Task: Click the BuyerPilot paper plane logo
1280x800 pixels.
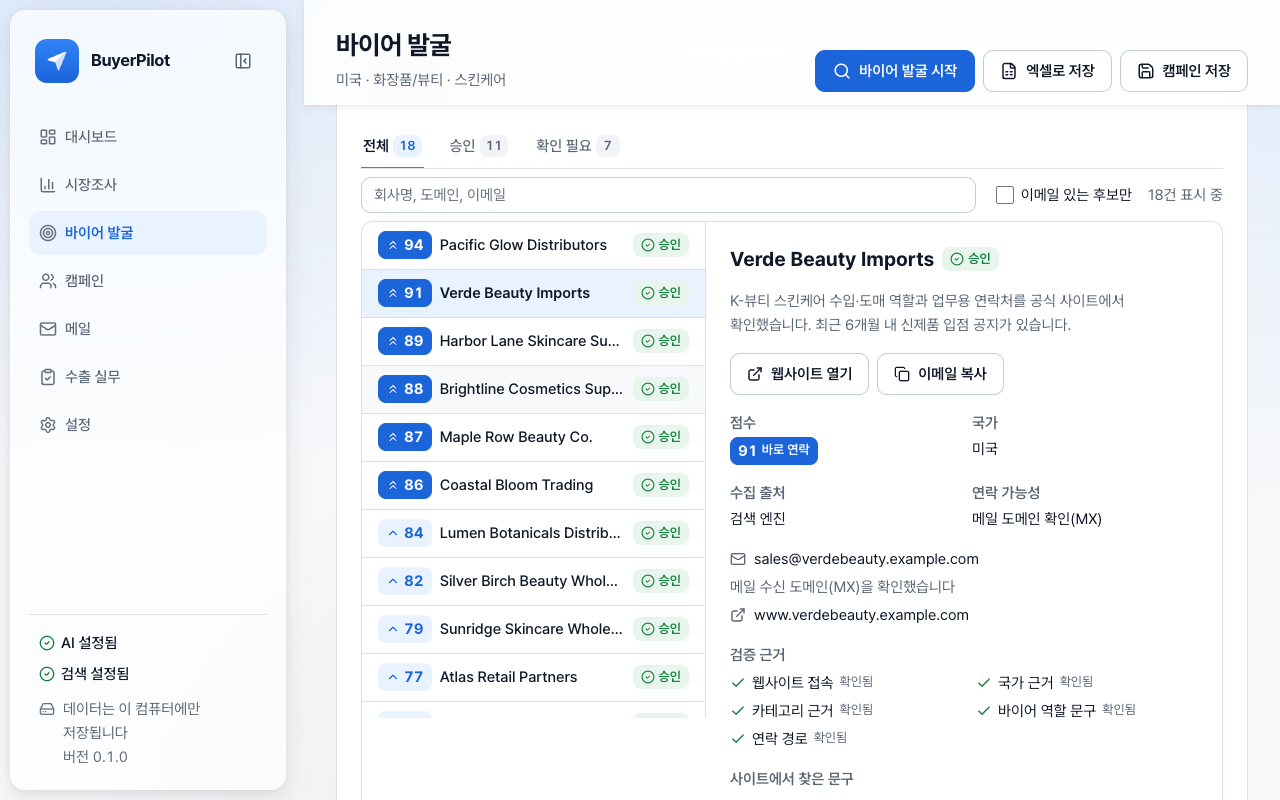Action: [x=57, y=61]
